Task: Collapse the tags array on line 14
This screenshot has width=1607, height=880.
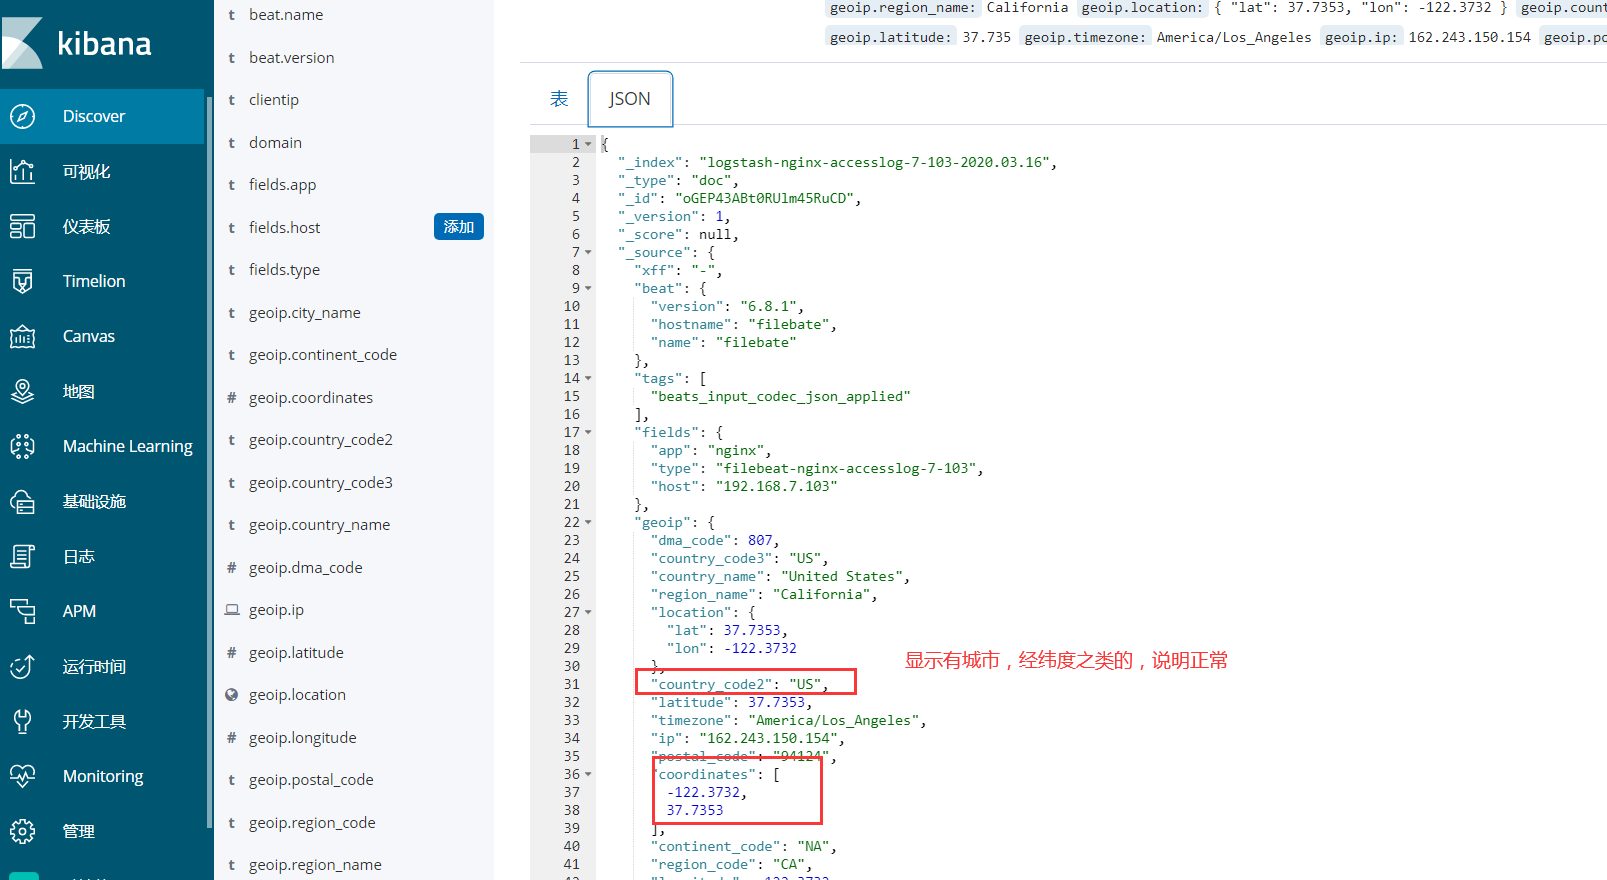Action: [588, 378]
